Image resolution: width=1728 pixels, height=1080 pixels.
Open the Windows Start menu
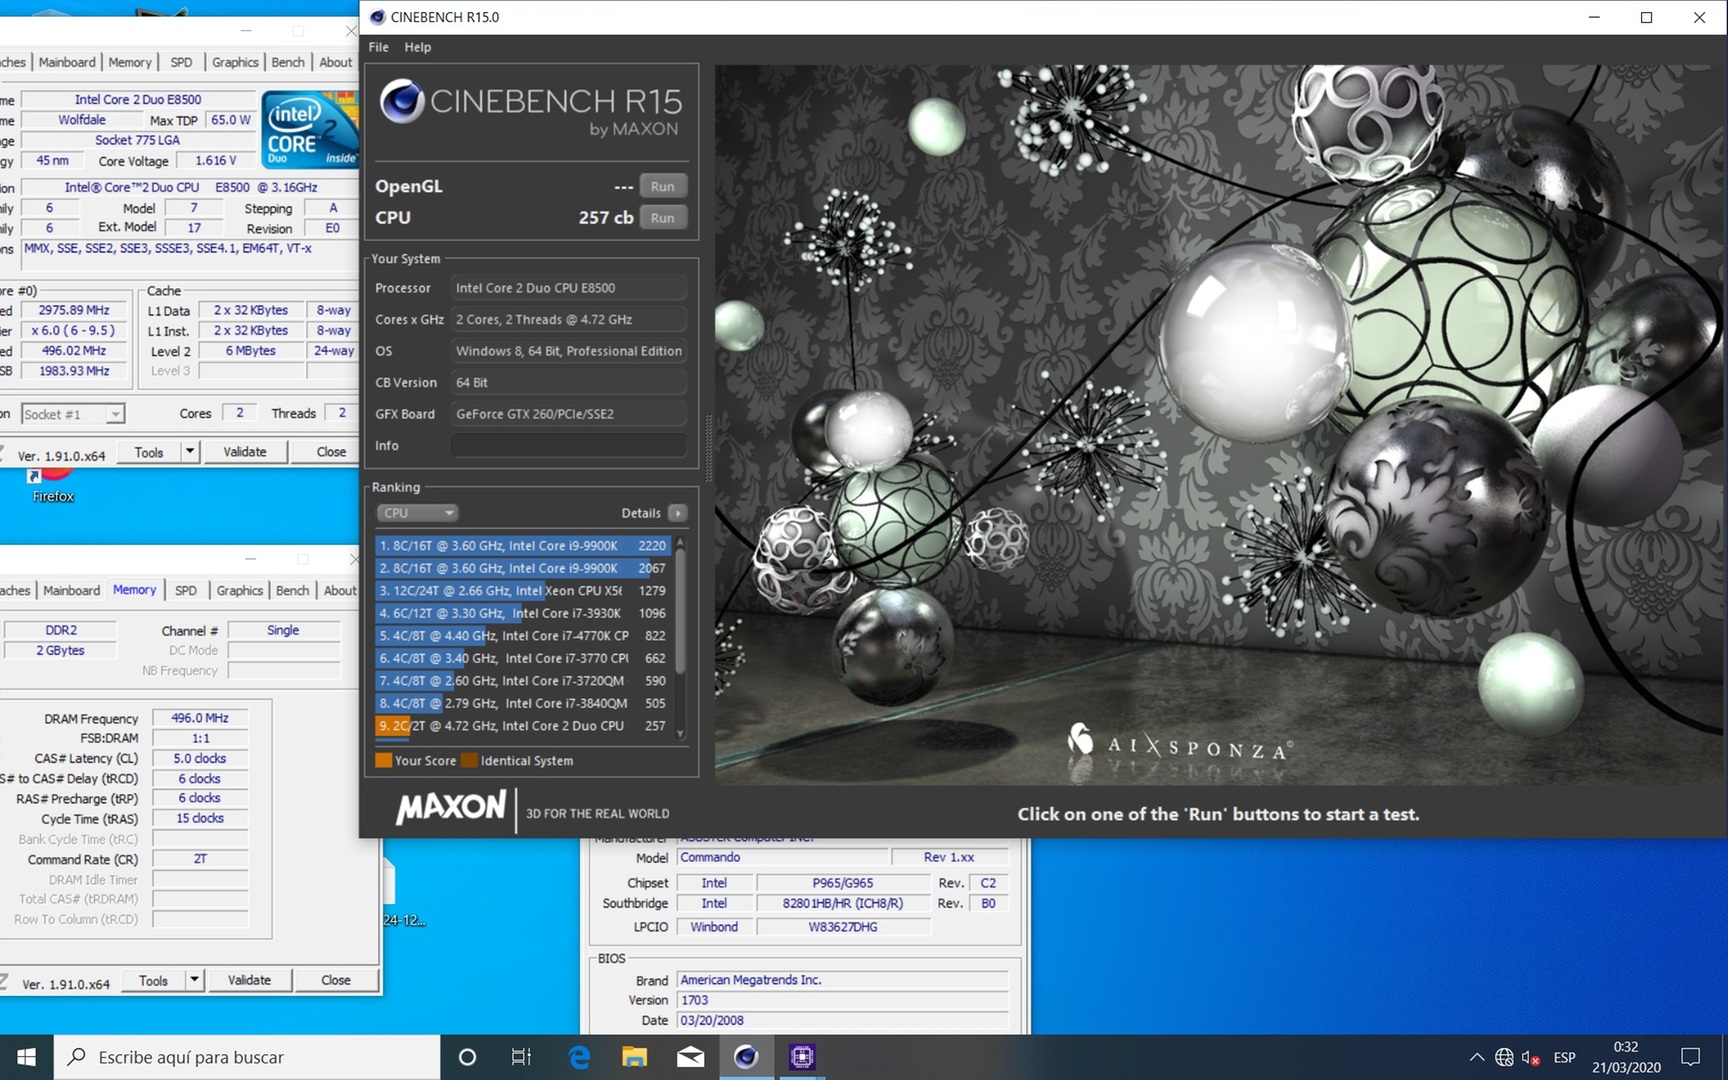tap(27, 1057)
